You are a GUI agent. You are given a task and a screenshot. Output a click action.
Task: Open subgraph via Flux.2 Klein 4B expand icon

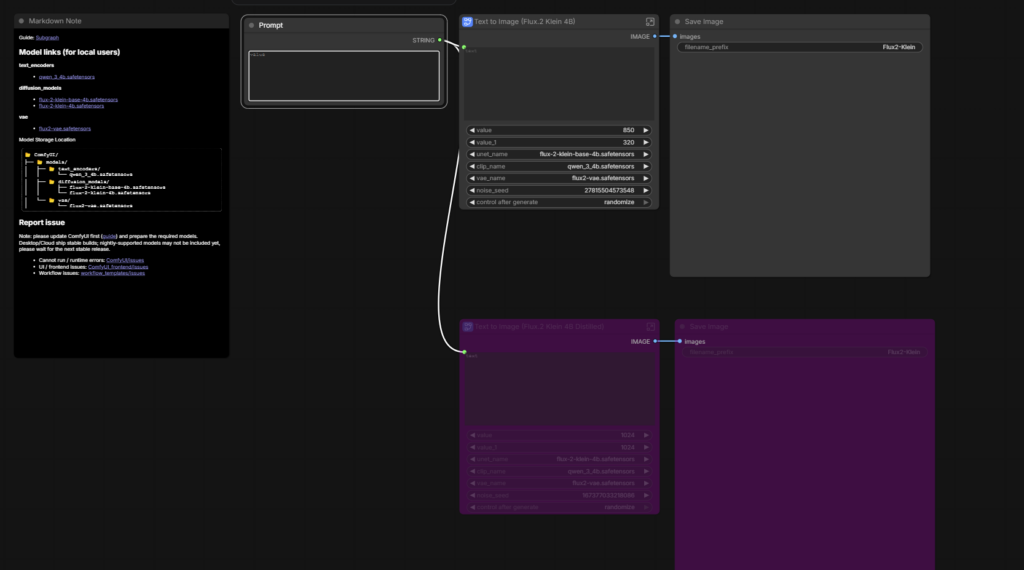650,21
